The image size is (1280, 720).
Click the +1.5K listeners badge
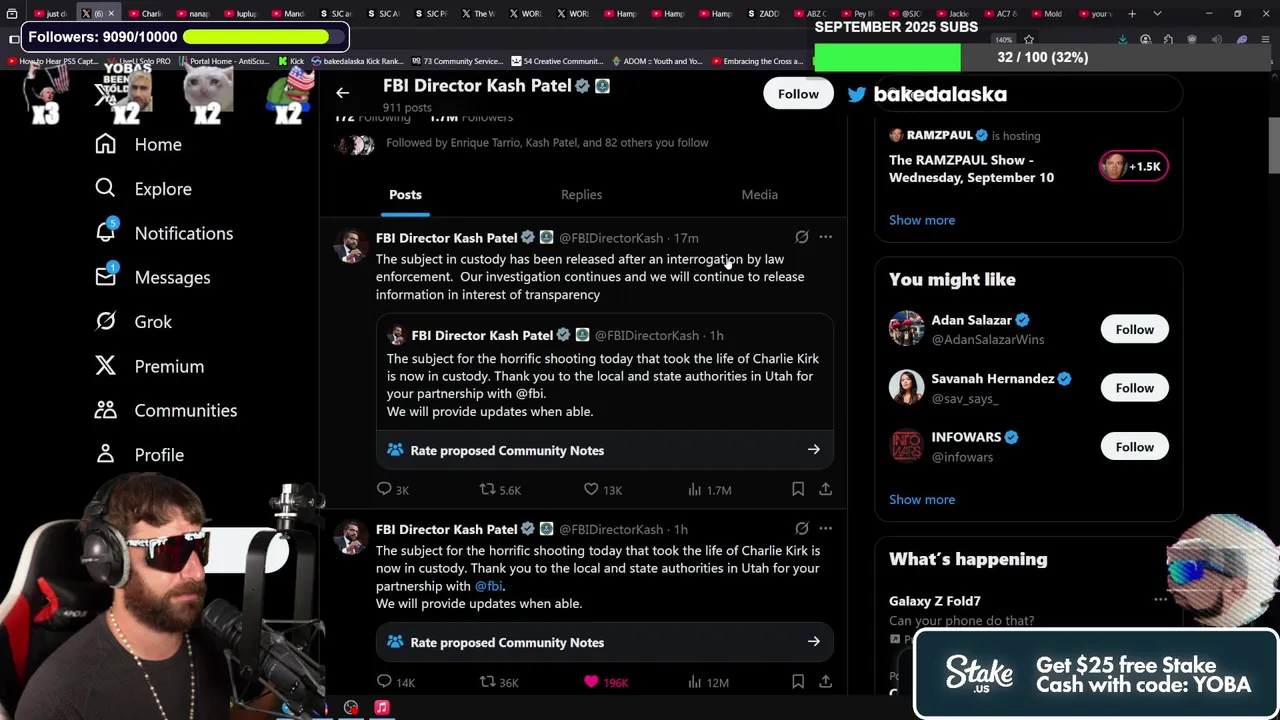click(x=1133, y=166)
